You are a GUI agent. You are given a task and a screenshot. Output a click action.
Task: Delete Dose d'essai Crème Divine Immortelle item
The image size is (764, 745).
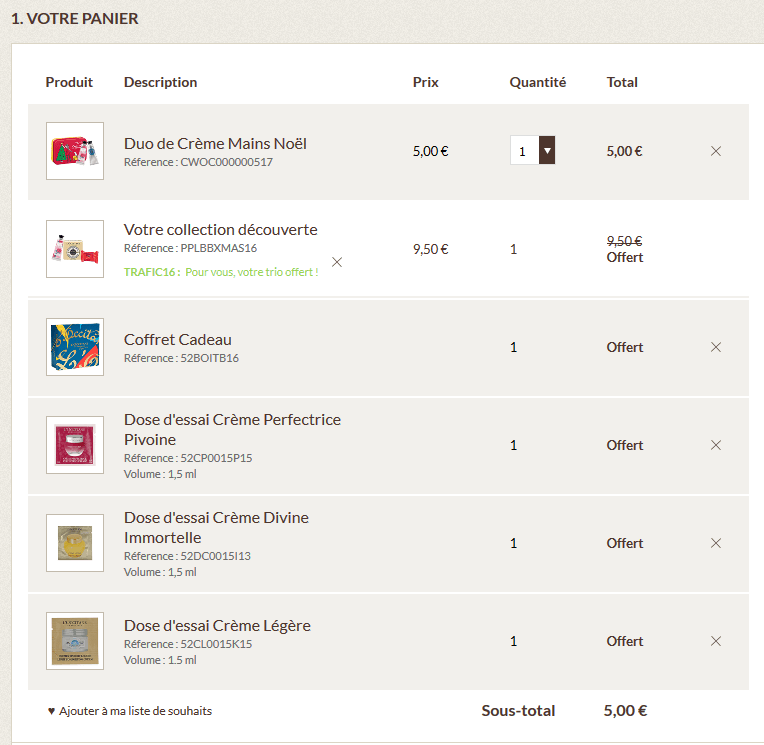(716, 543)
